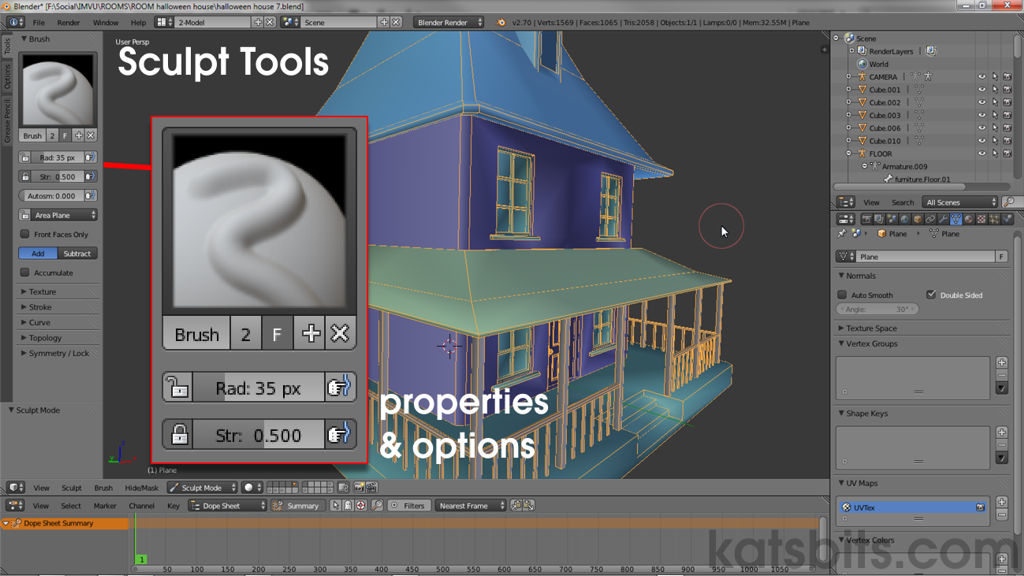The height and width of the screenshot is (576, 1024).
Task: Hide Cube.001 with its eye icon
Action: [x=982, y=89]
